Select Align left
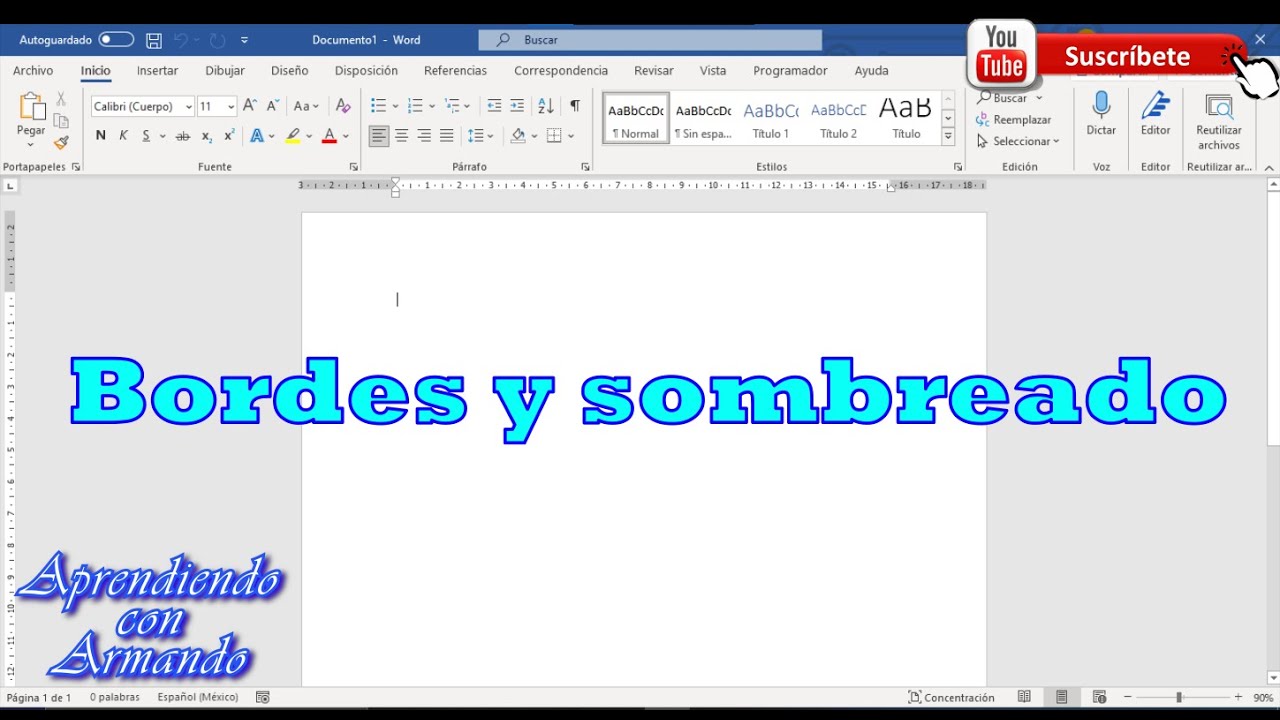Image resolution: width=1280 pixels, height=720 pixels. click(x=378, y=136)
